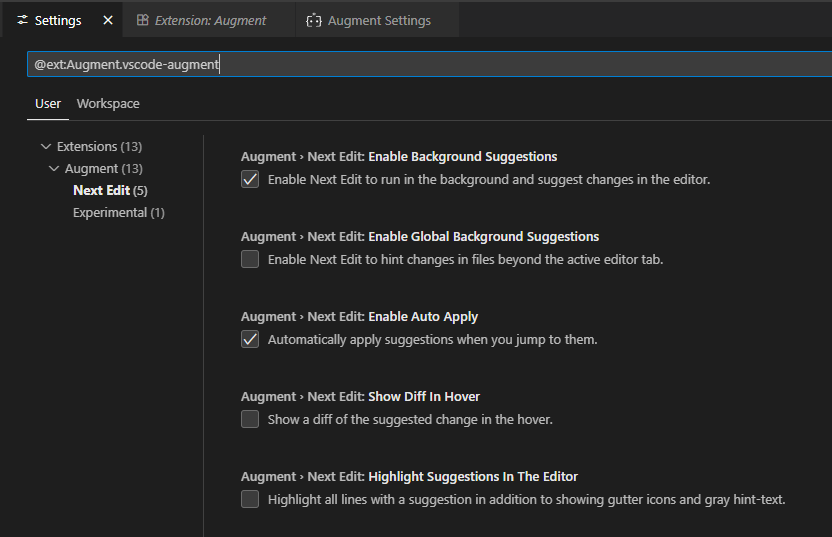Image resolution: width=832 pixels, height=537 pixels.
Task: Click the sliders icon on the Settings tab
Action: 22,20
